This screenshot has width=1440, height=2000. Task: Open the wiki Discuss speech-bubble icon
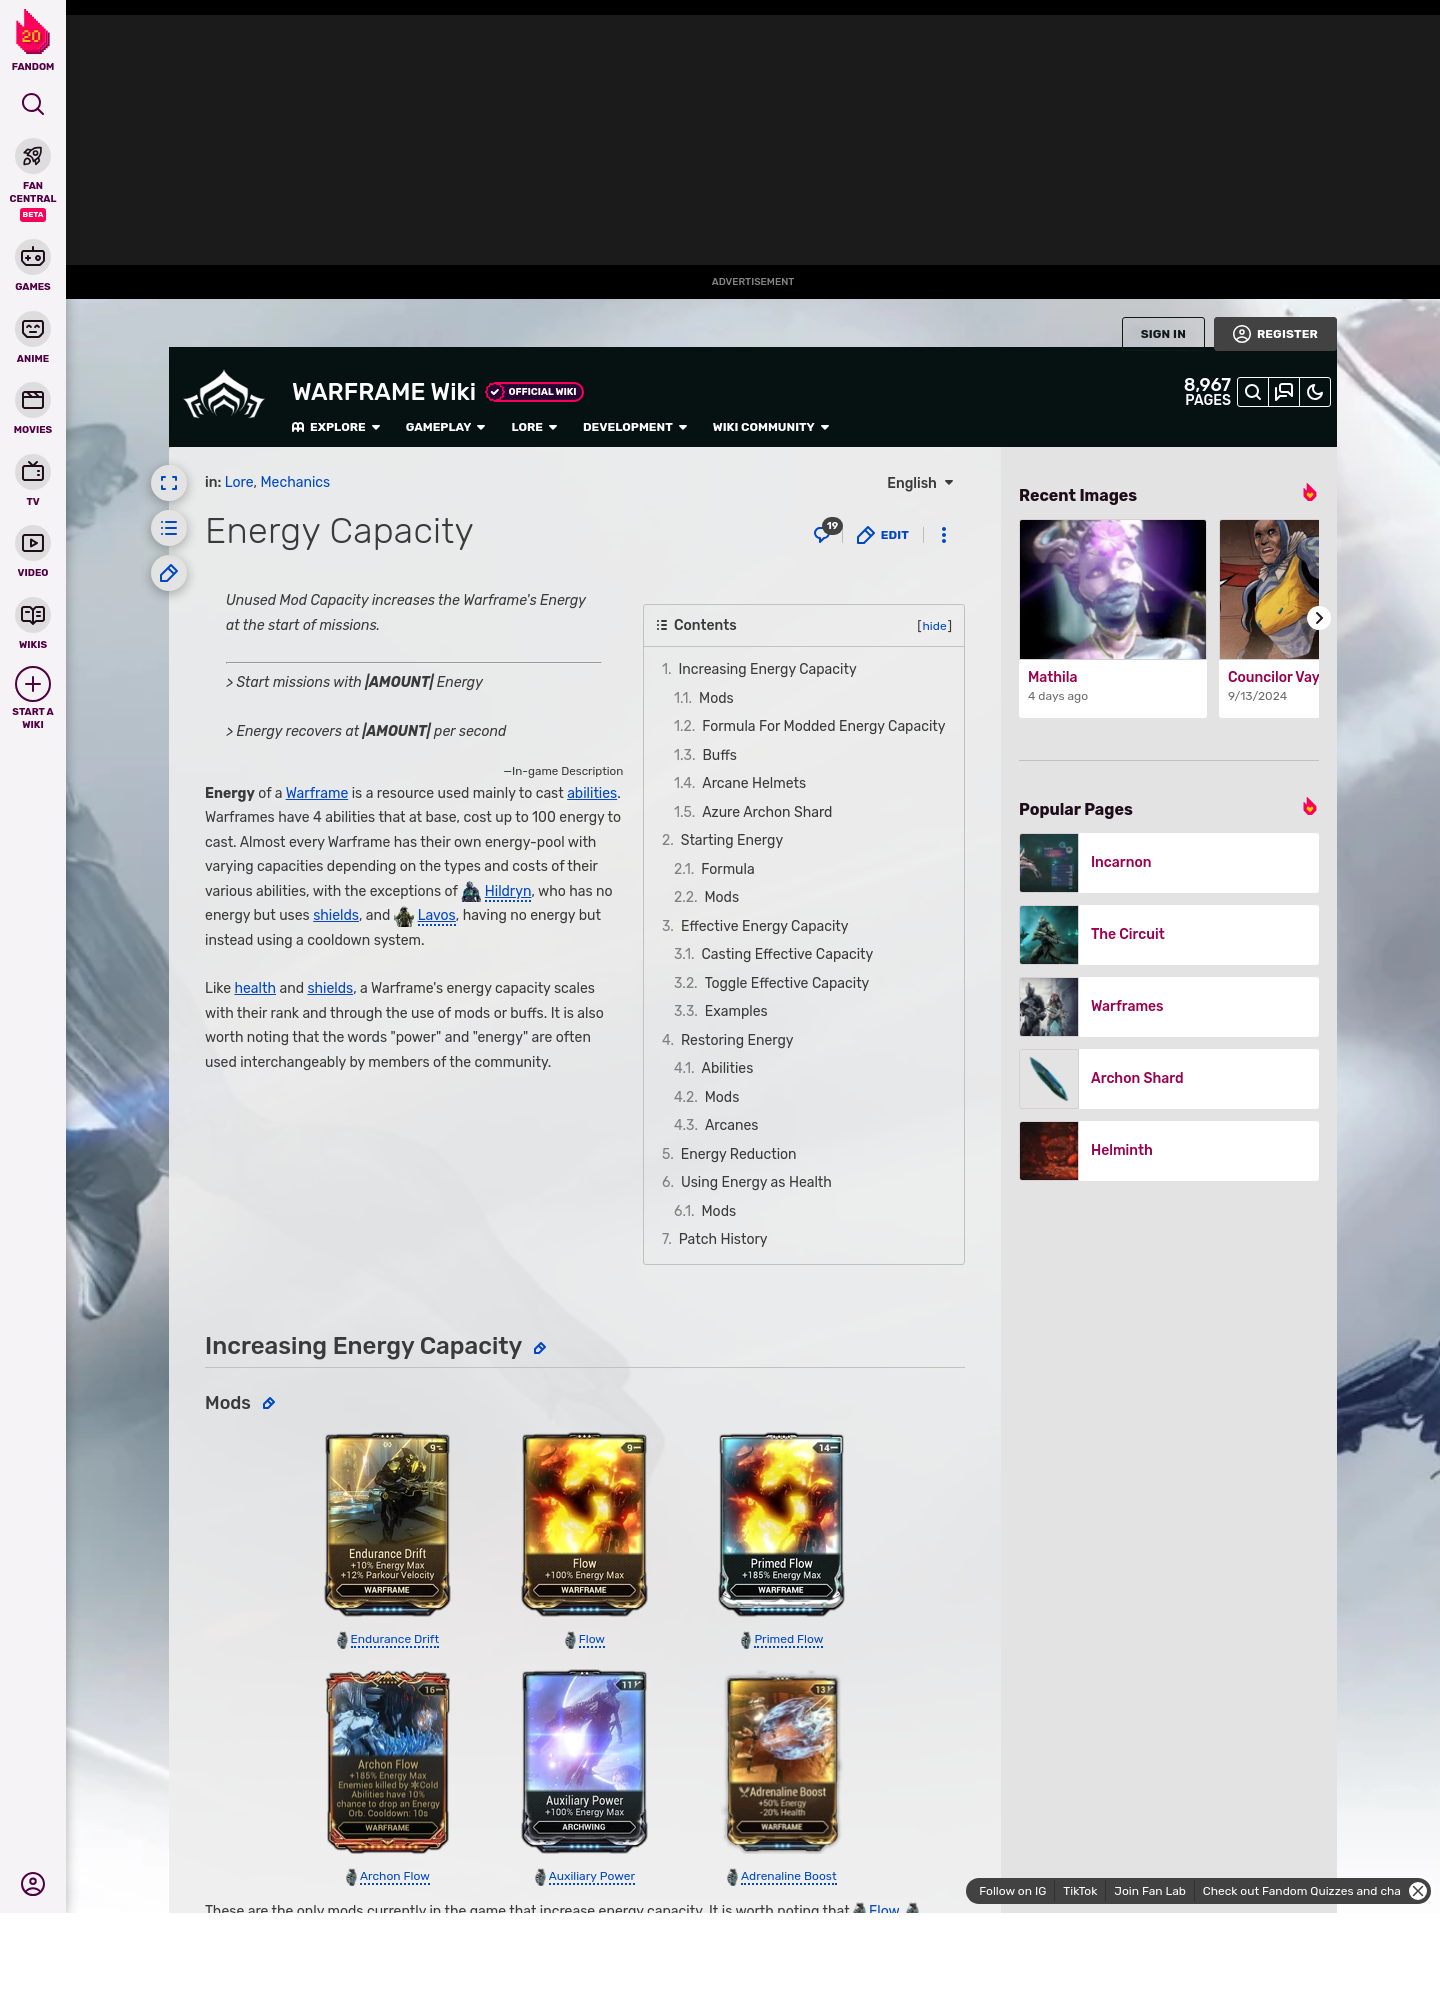click(1284, 392)
